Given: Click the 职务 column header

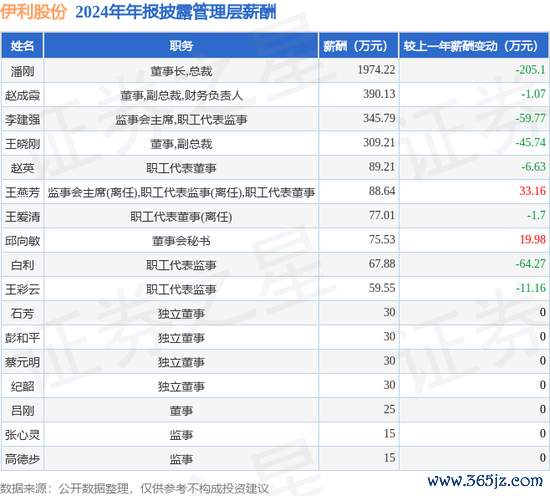Looking at the screenshot, I should [181, 46].
